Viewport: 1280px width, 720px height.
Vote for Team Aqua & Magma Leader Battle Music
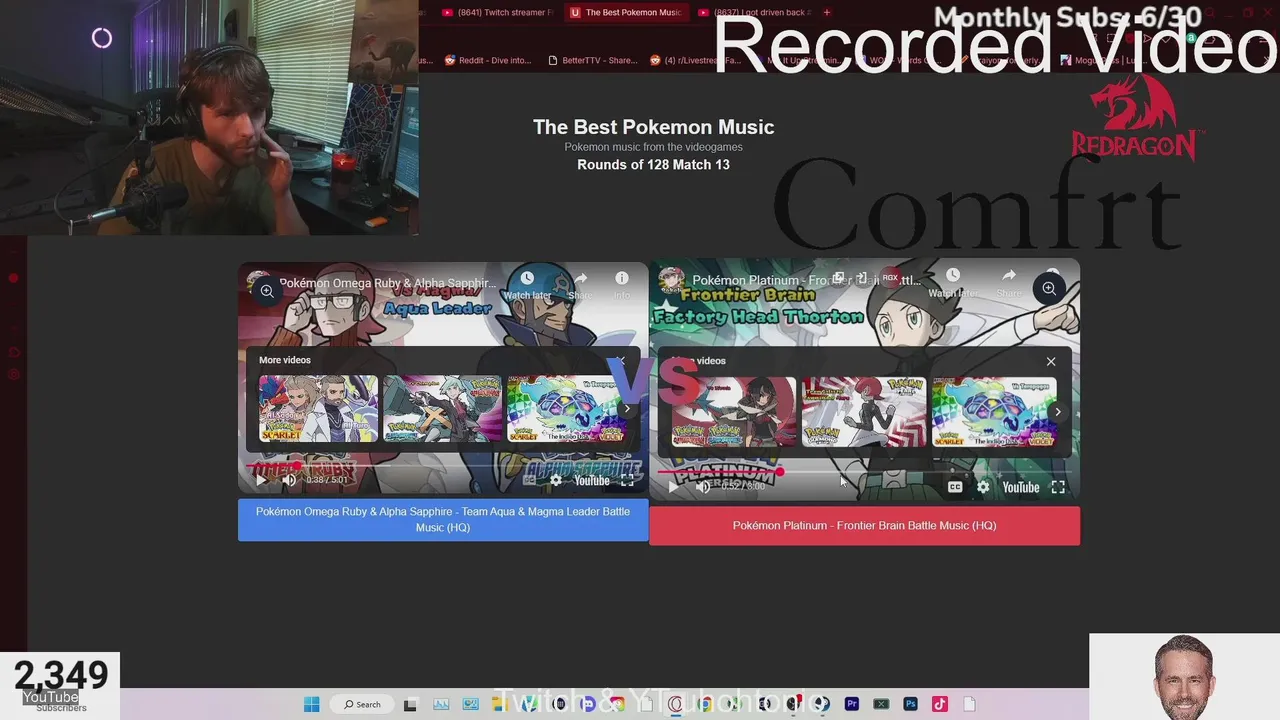(443, 519)
